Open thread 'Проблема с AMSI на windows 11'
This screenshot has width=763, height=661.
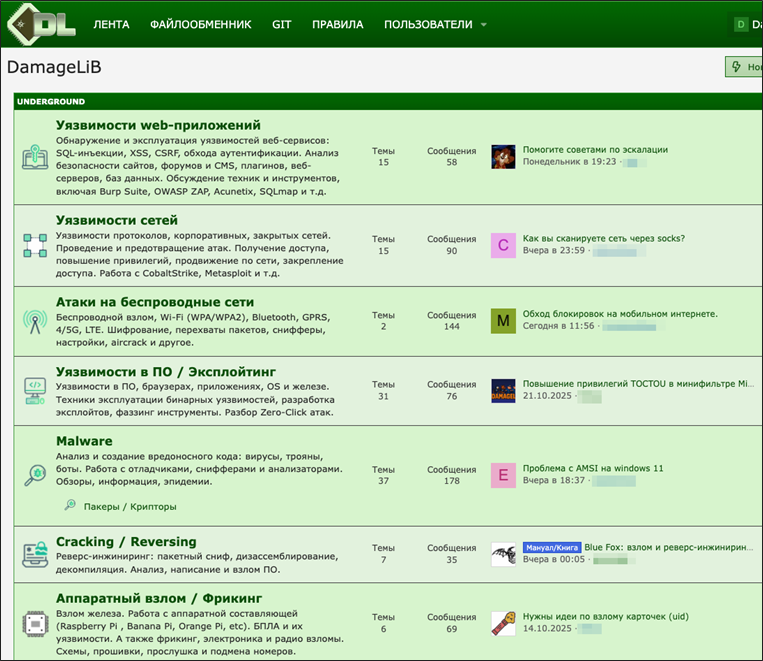593,468
